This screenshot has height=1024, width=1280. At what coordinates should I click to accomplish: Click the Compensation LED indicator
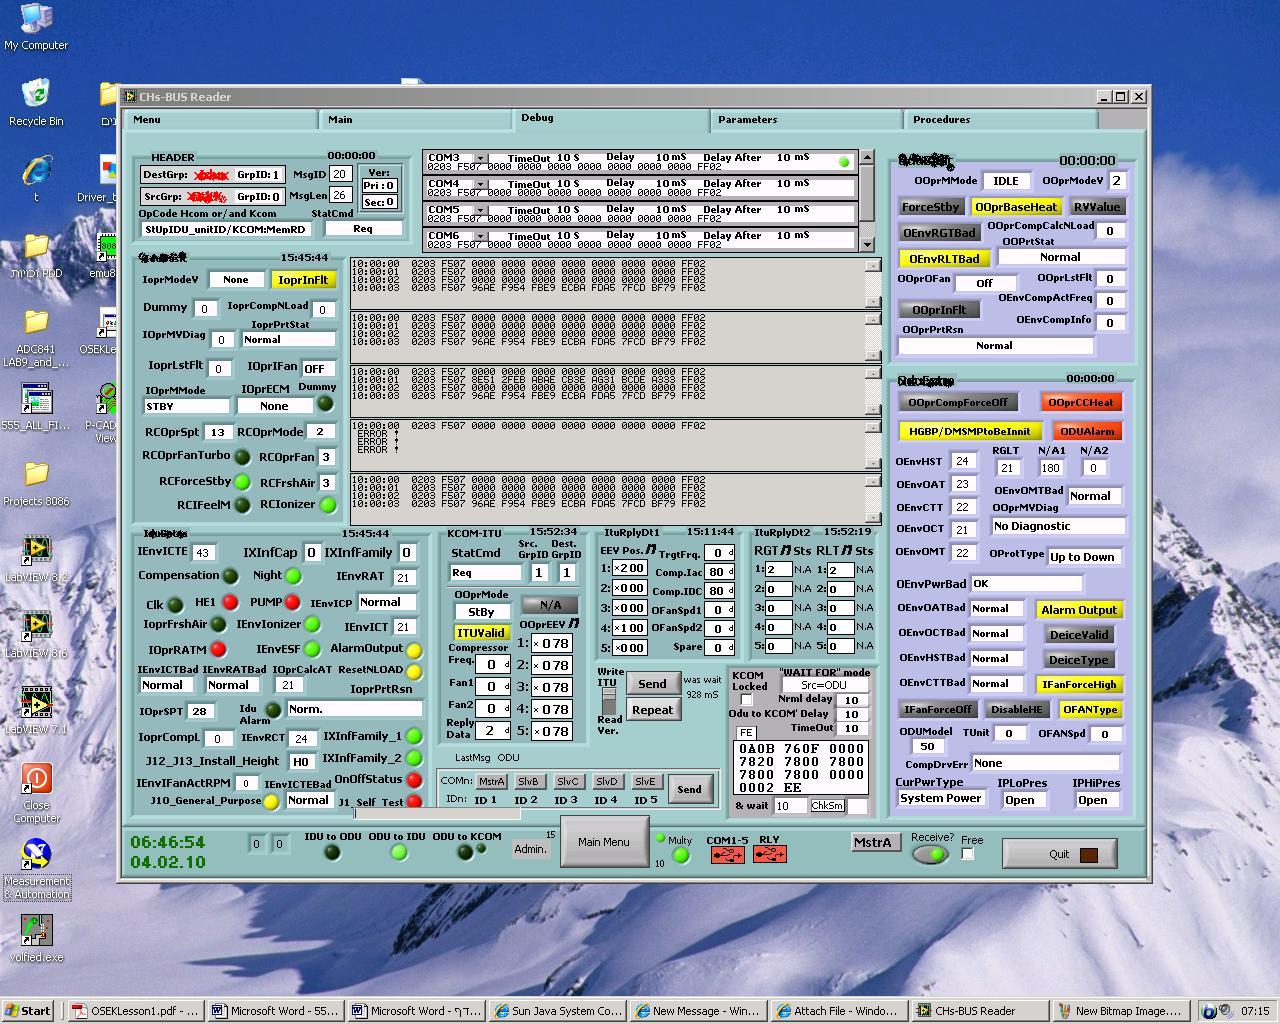pyautogui.click(x=230, y=576)
